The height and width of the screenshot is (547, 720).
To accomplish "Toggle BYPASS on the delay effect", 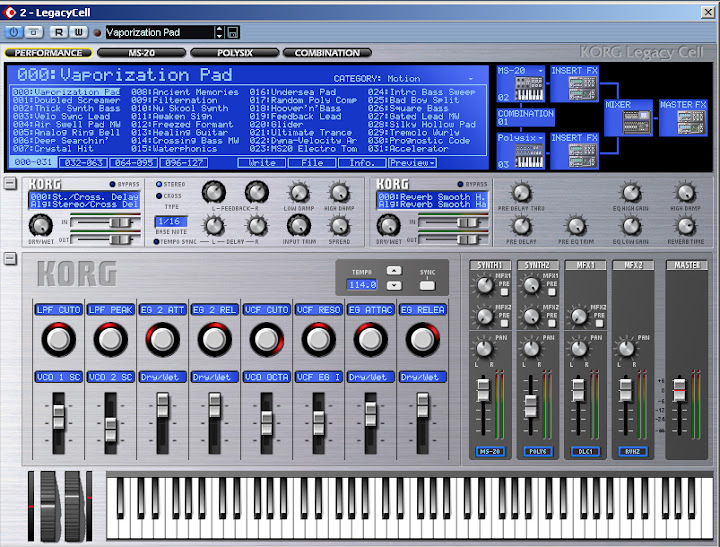I will pyautogui.click(x=112, y=184).
